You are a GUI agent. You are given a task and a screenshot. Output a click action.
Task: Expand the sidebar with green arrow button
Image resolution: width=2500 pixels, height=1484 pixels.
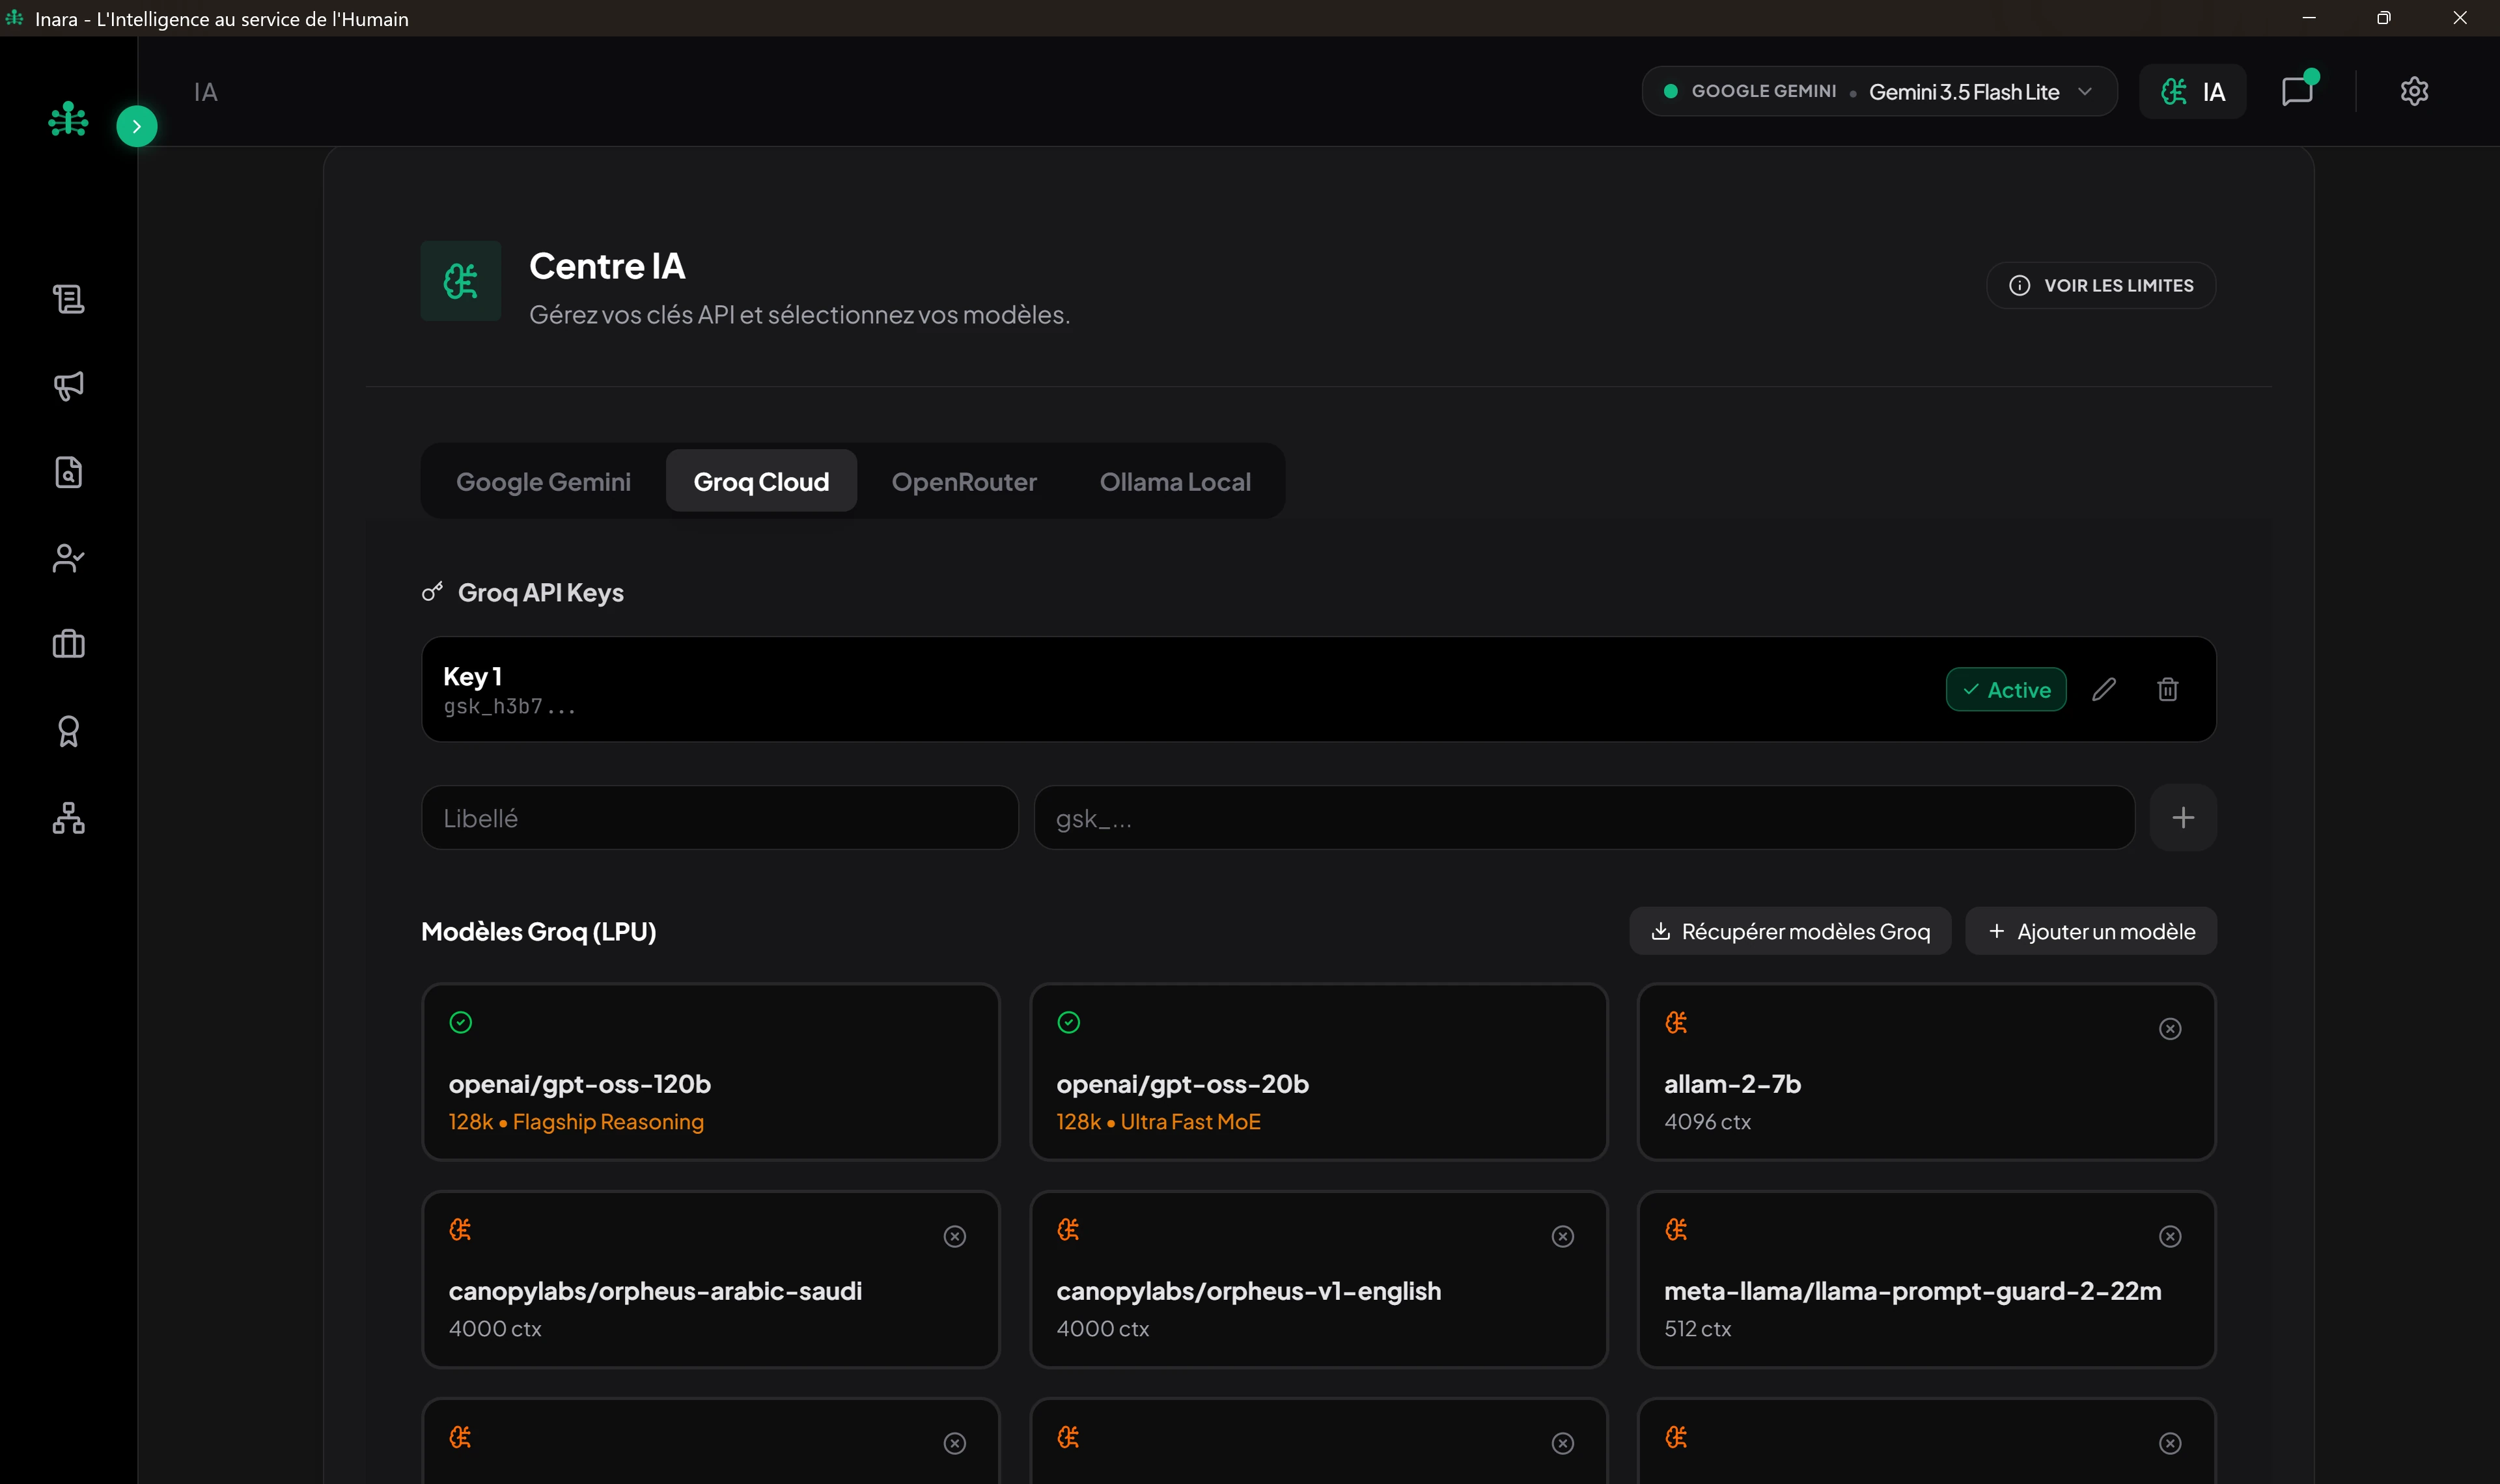click(137, 126)
